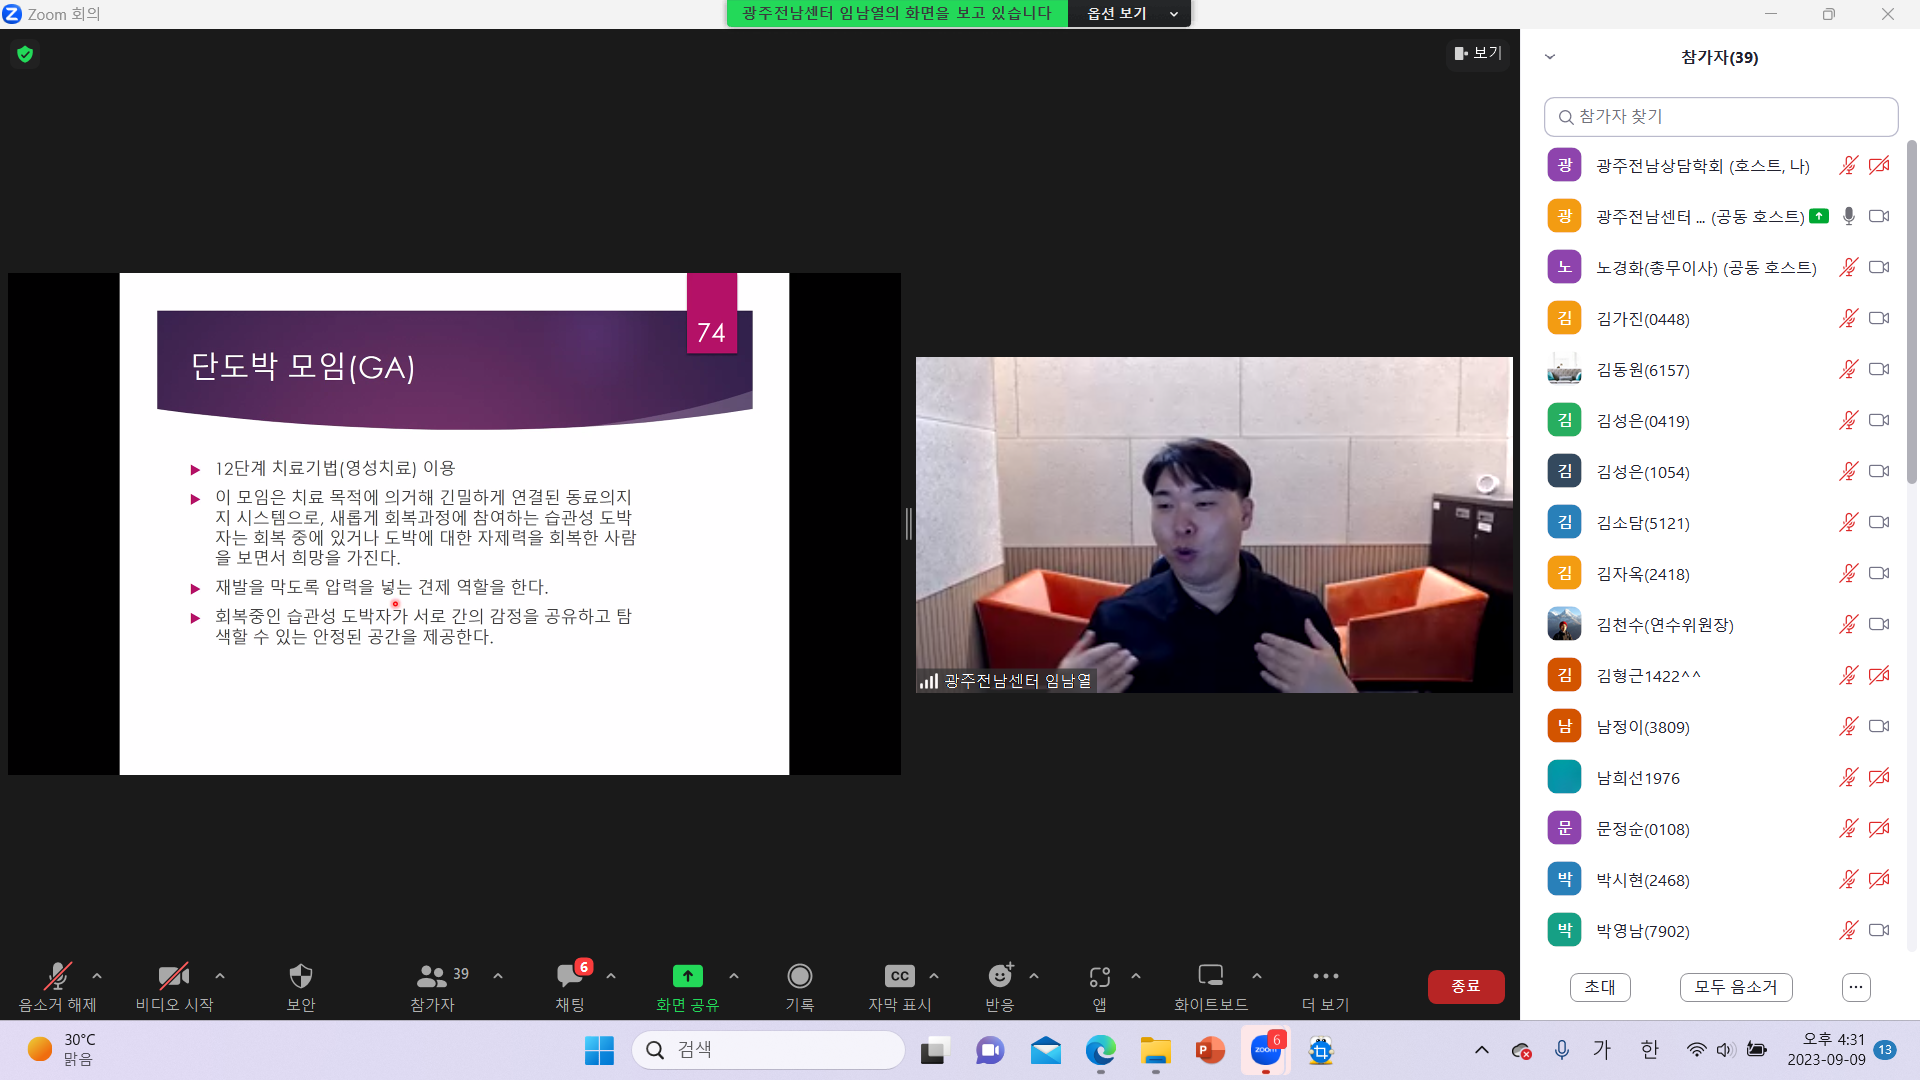Open the Security shield icon
1920x1080 pixels.
pyautogui.click(x=300, y=977)
